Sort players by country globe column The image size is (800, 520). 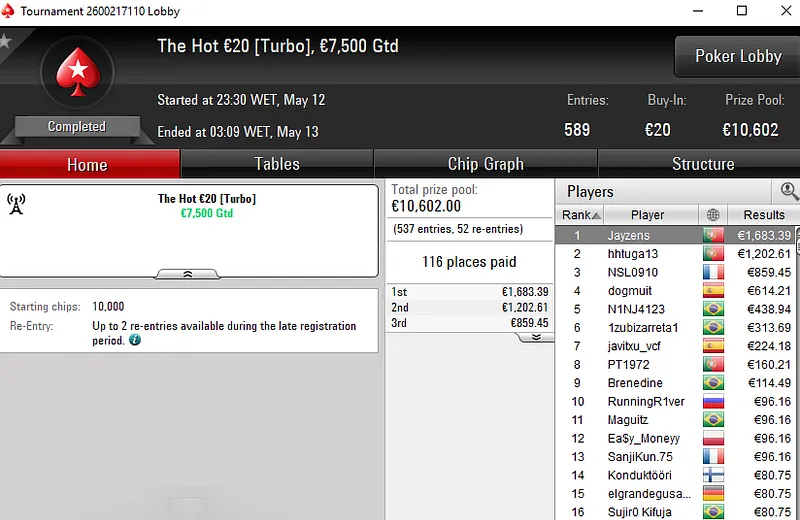[x=713, y=215]
